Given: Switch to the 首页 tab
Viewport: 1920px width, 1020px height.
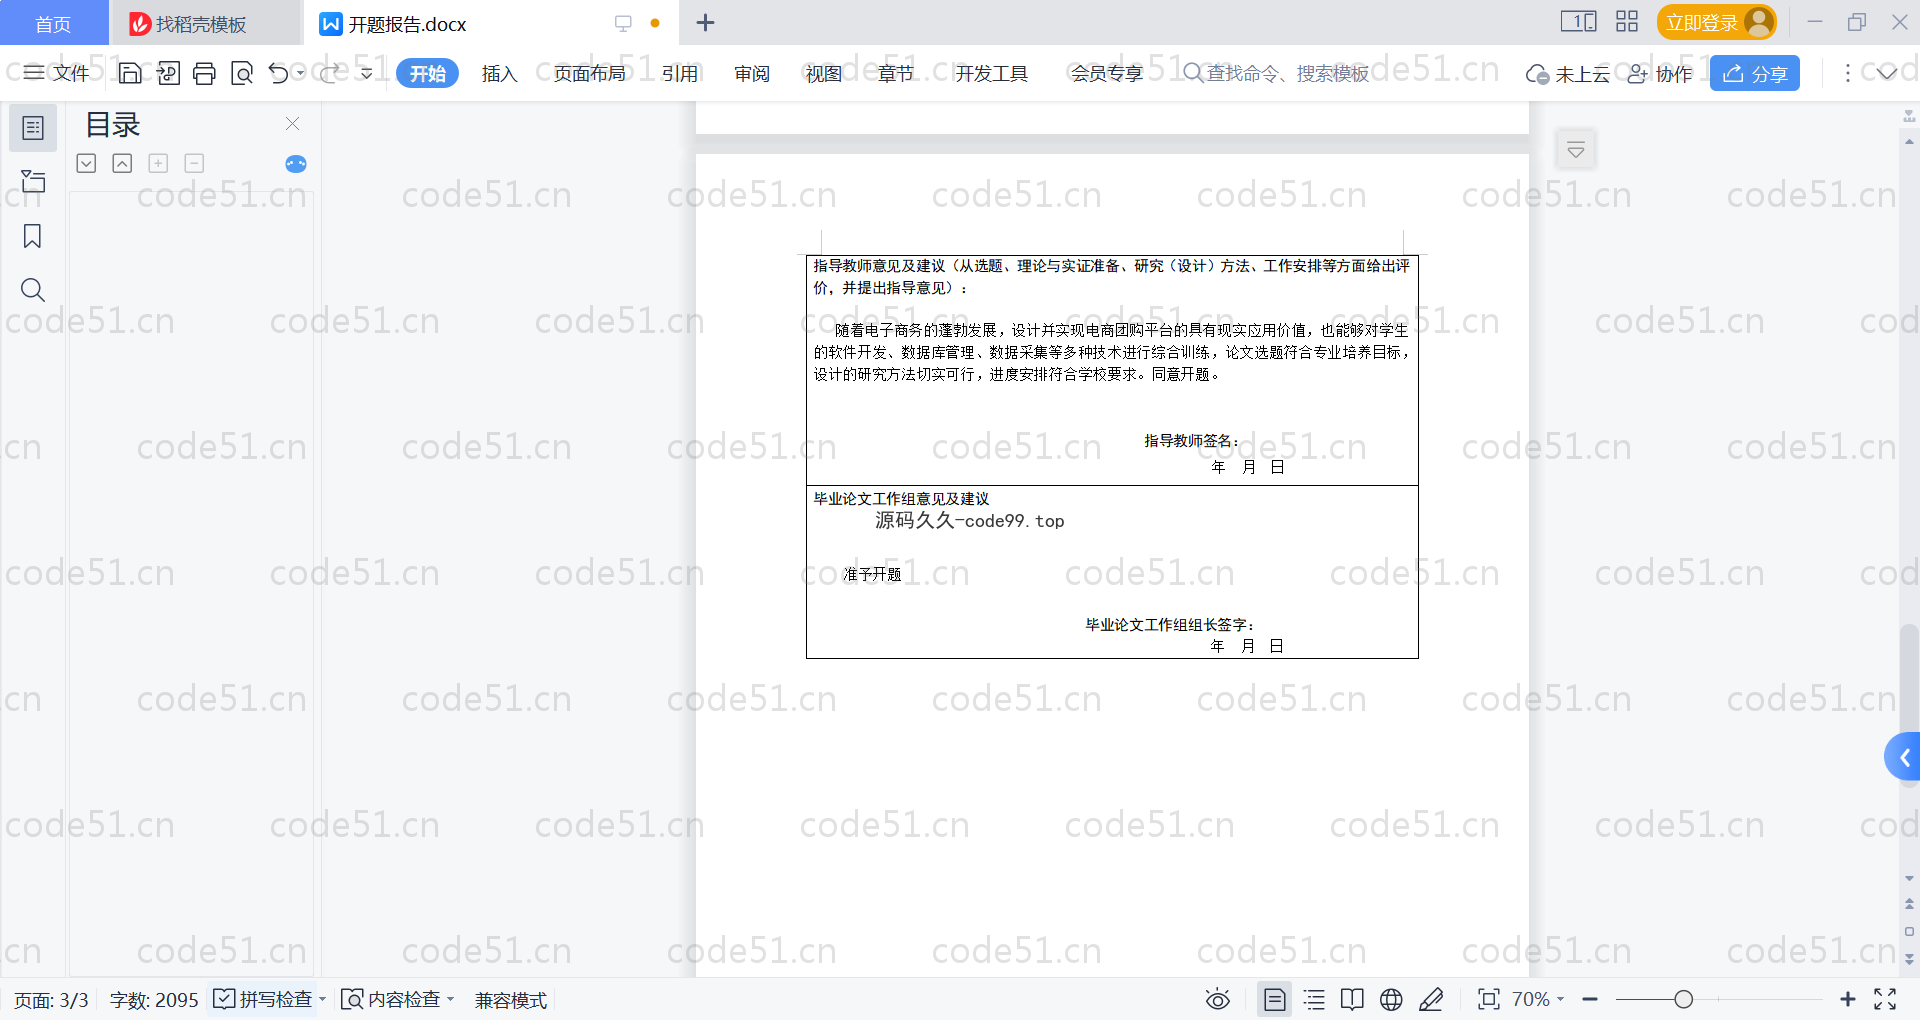Looking at the screenshot, I should pyautogui.click(x=53, y=23).
